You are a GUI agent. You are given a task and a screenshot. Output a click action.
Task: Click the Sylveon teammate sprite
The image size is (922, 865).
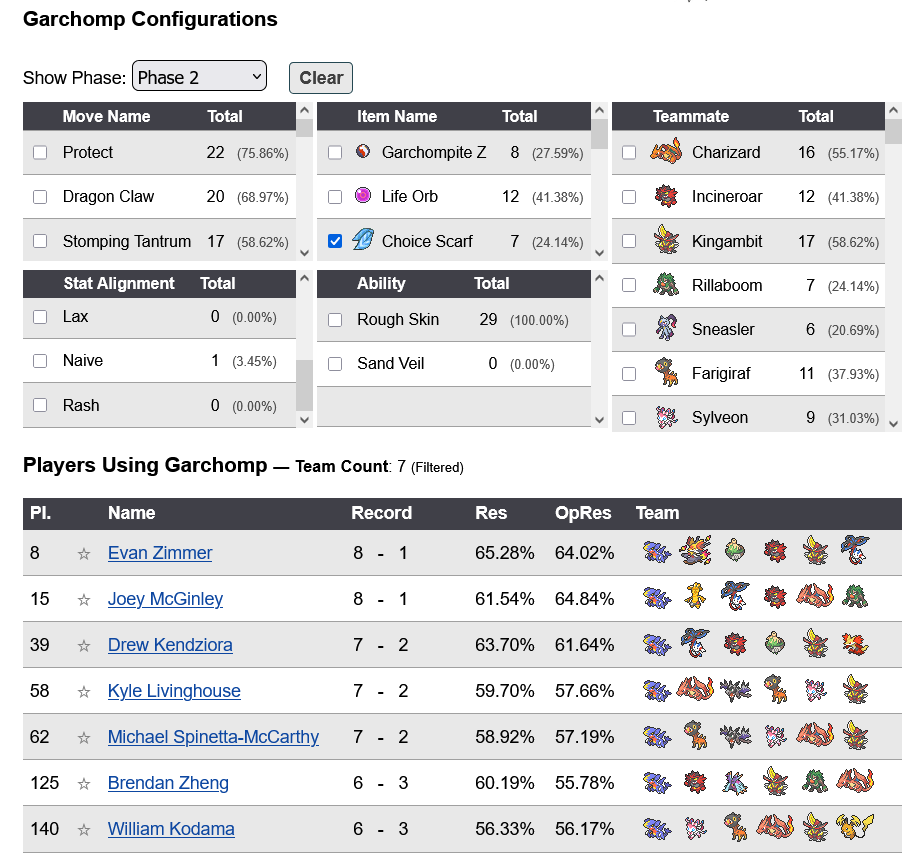point(666,417)
